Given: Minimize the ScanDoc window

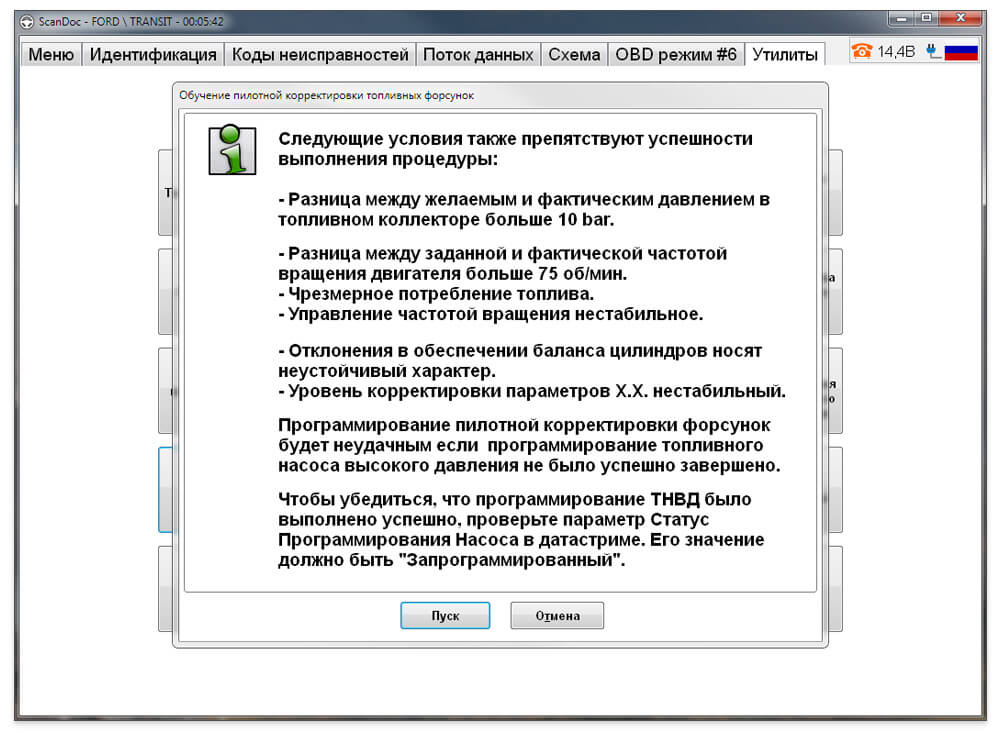Looking at the screenshot, I should 901,18.
